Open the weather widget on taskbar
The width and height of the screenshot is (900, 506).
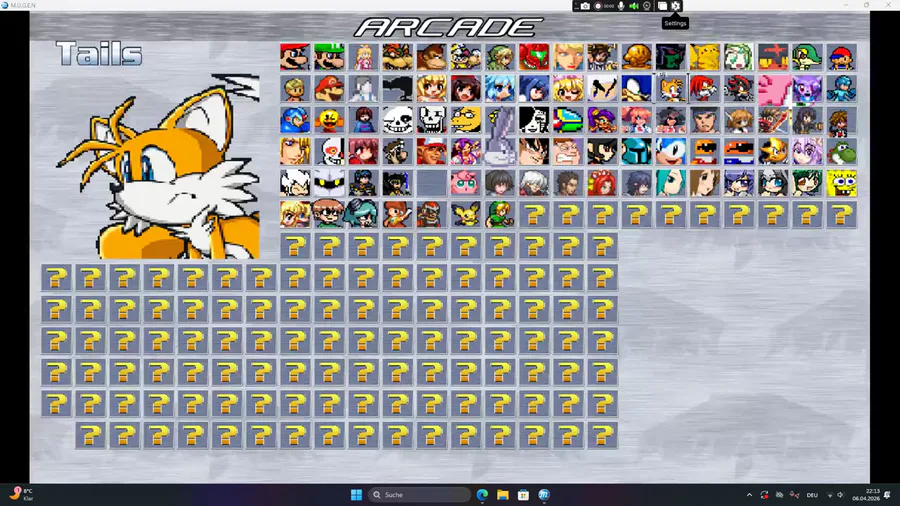click(x=21, y=495)
